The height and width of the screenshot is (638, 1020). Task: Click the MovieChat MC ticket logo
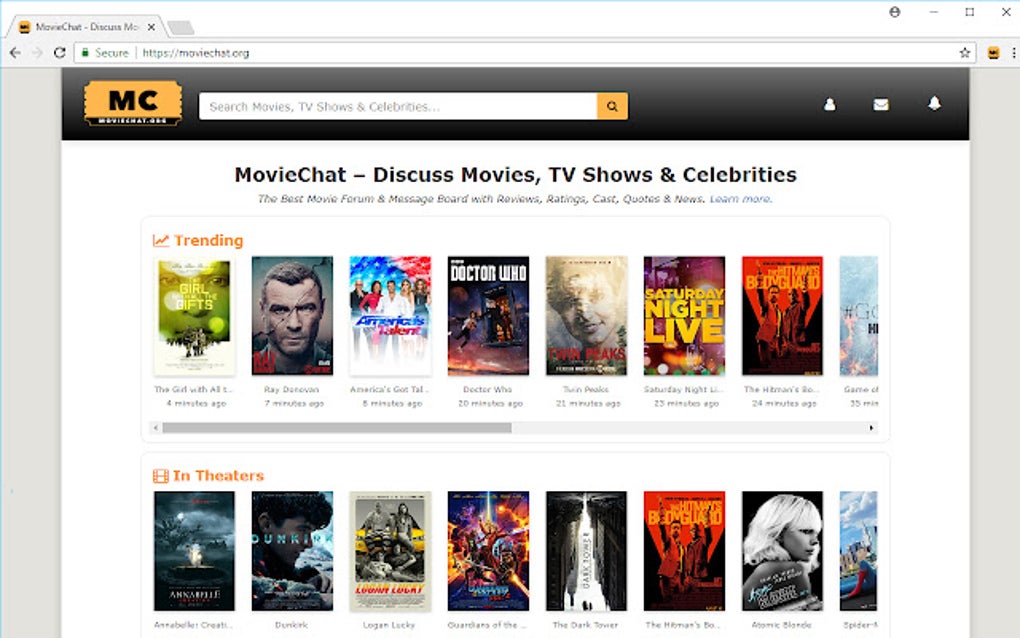point(131,103)
